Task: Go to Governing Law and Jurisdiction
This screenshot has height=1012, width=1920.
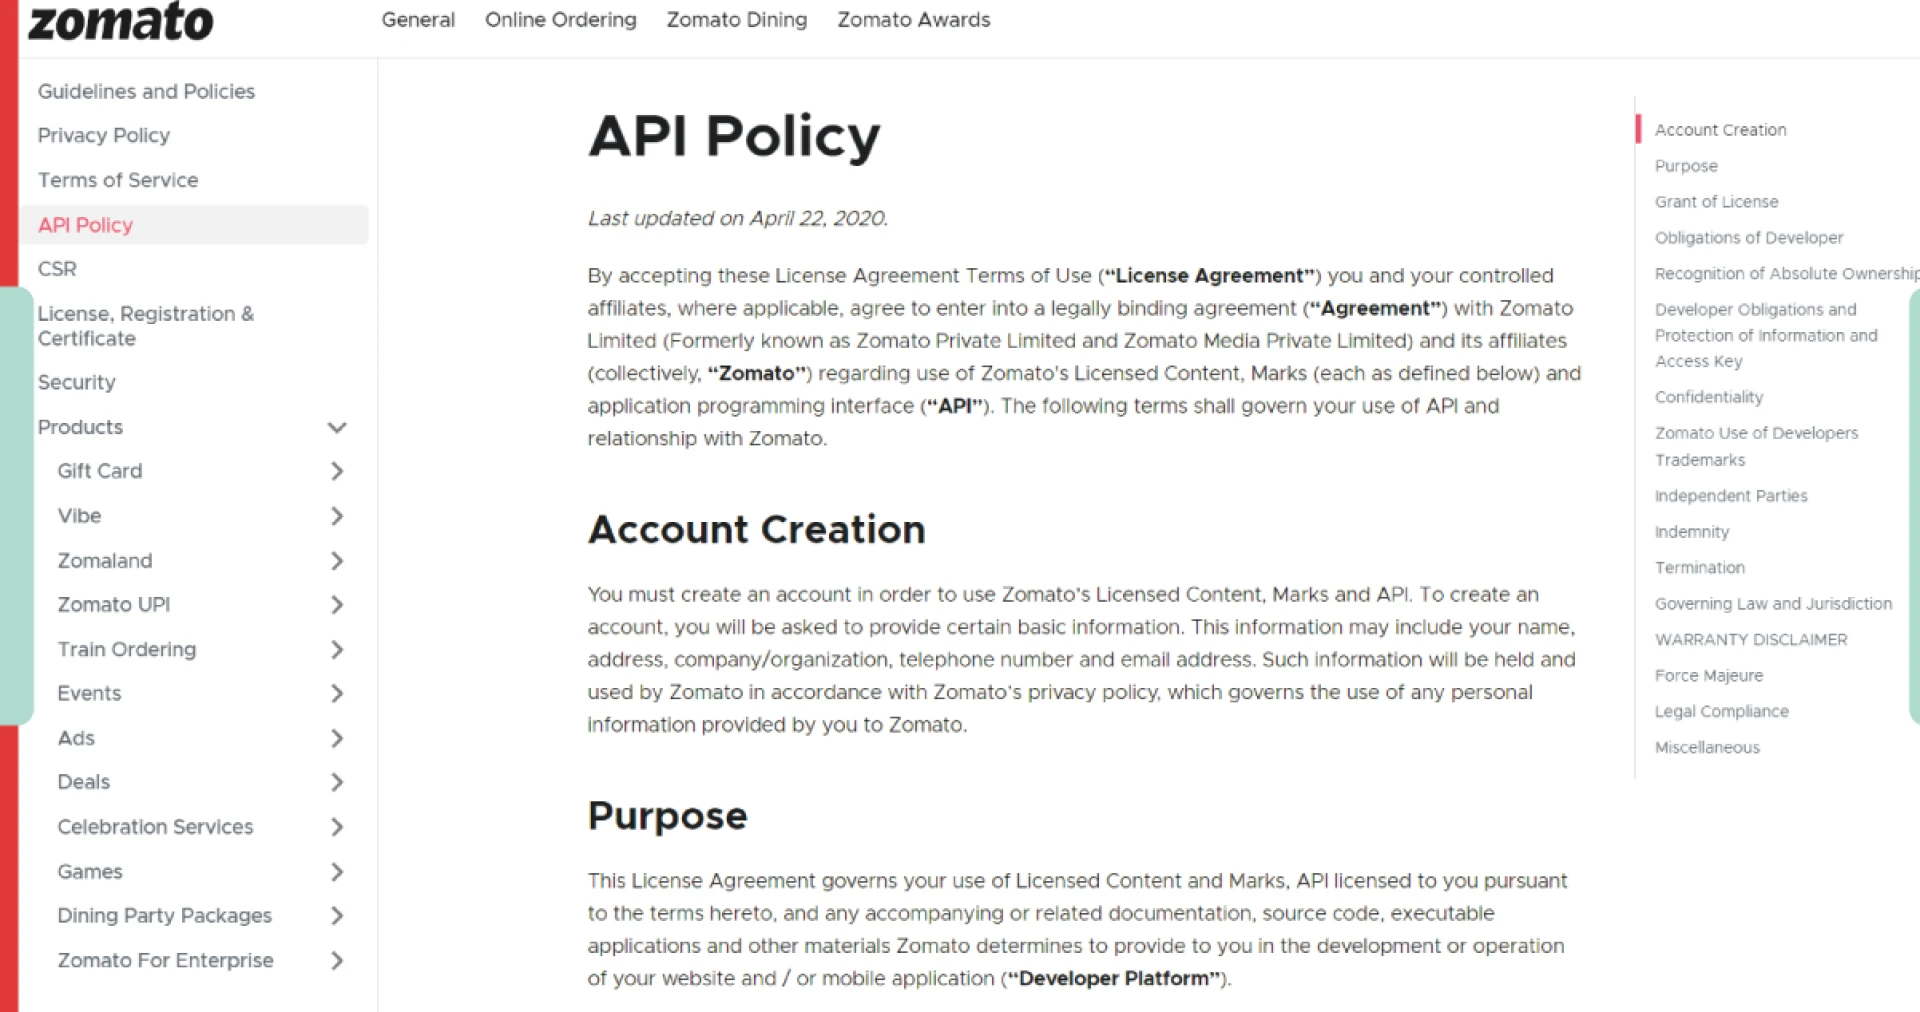Action: [1773, 603]
